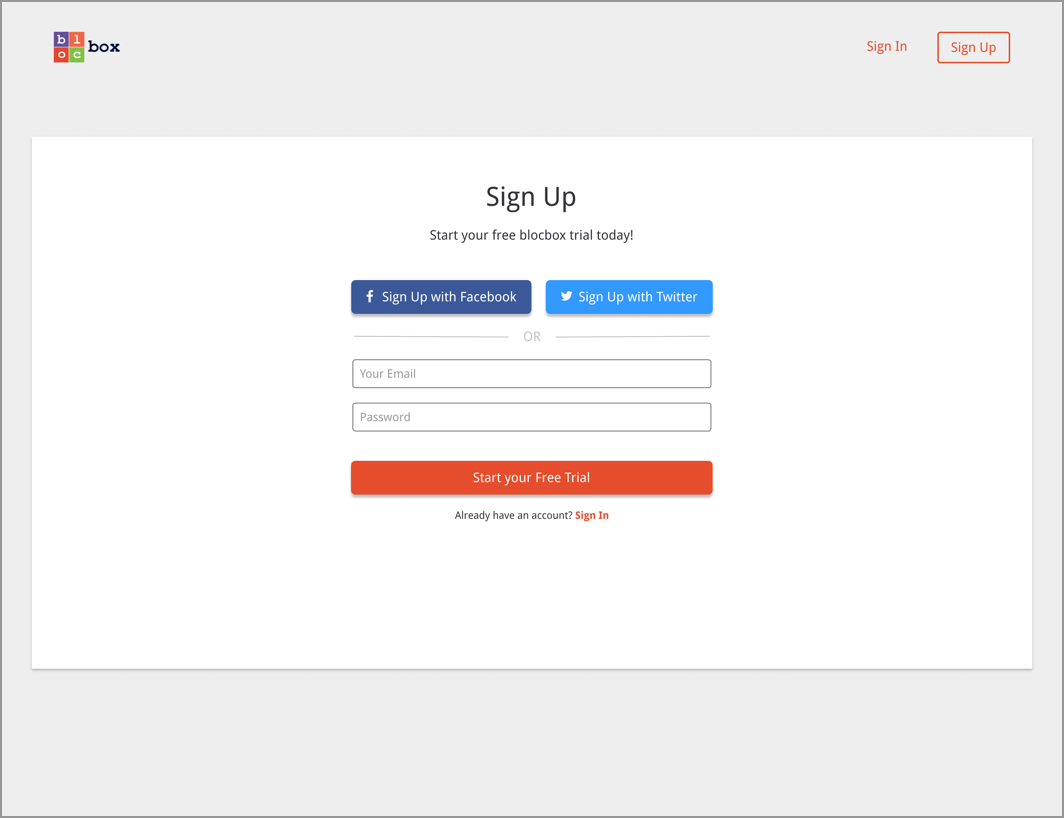Focus the Password field
Screen dimensions: 1064x818
(531, 417)
